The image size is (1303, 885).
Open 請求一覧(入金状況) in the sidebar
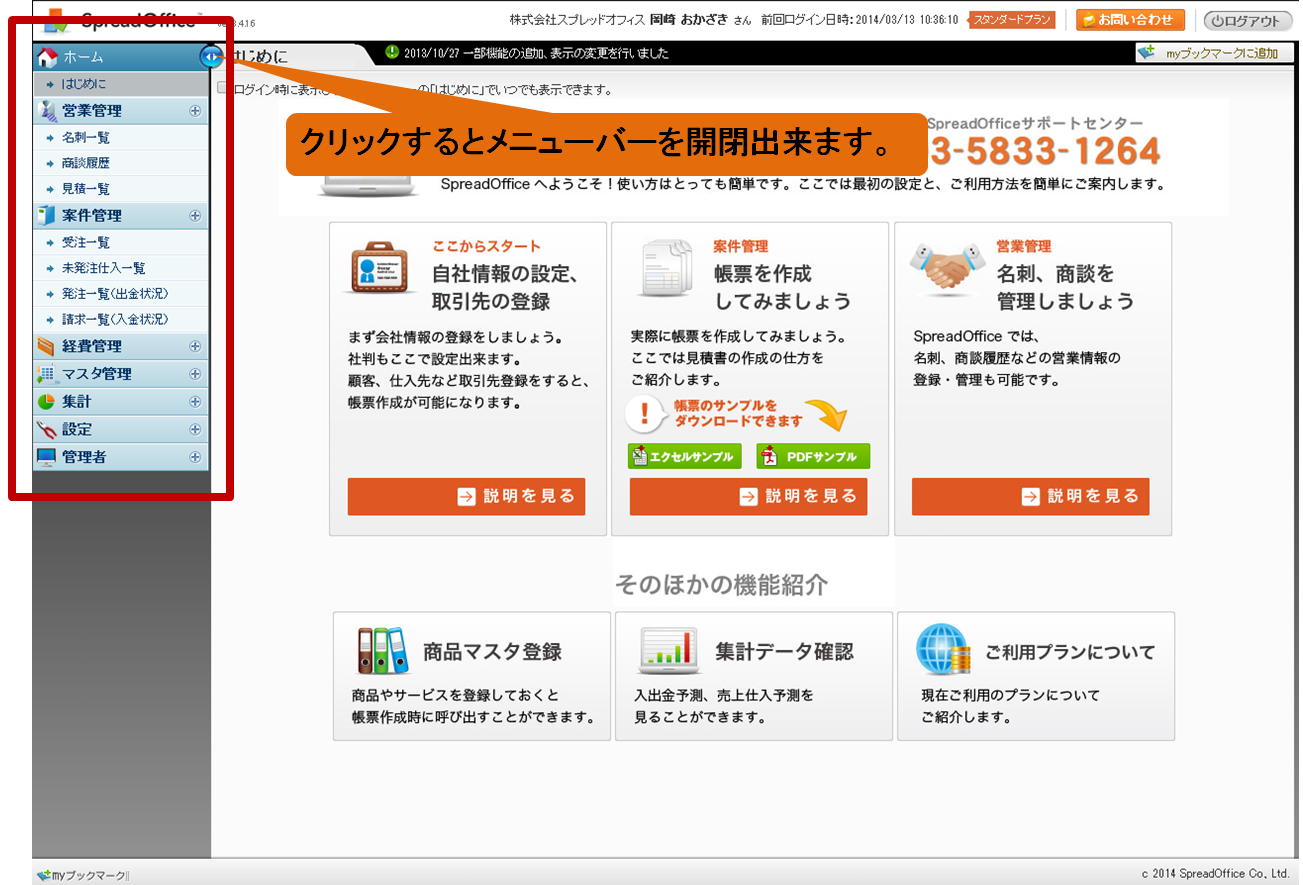pos(120,319)
